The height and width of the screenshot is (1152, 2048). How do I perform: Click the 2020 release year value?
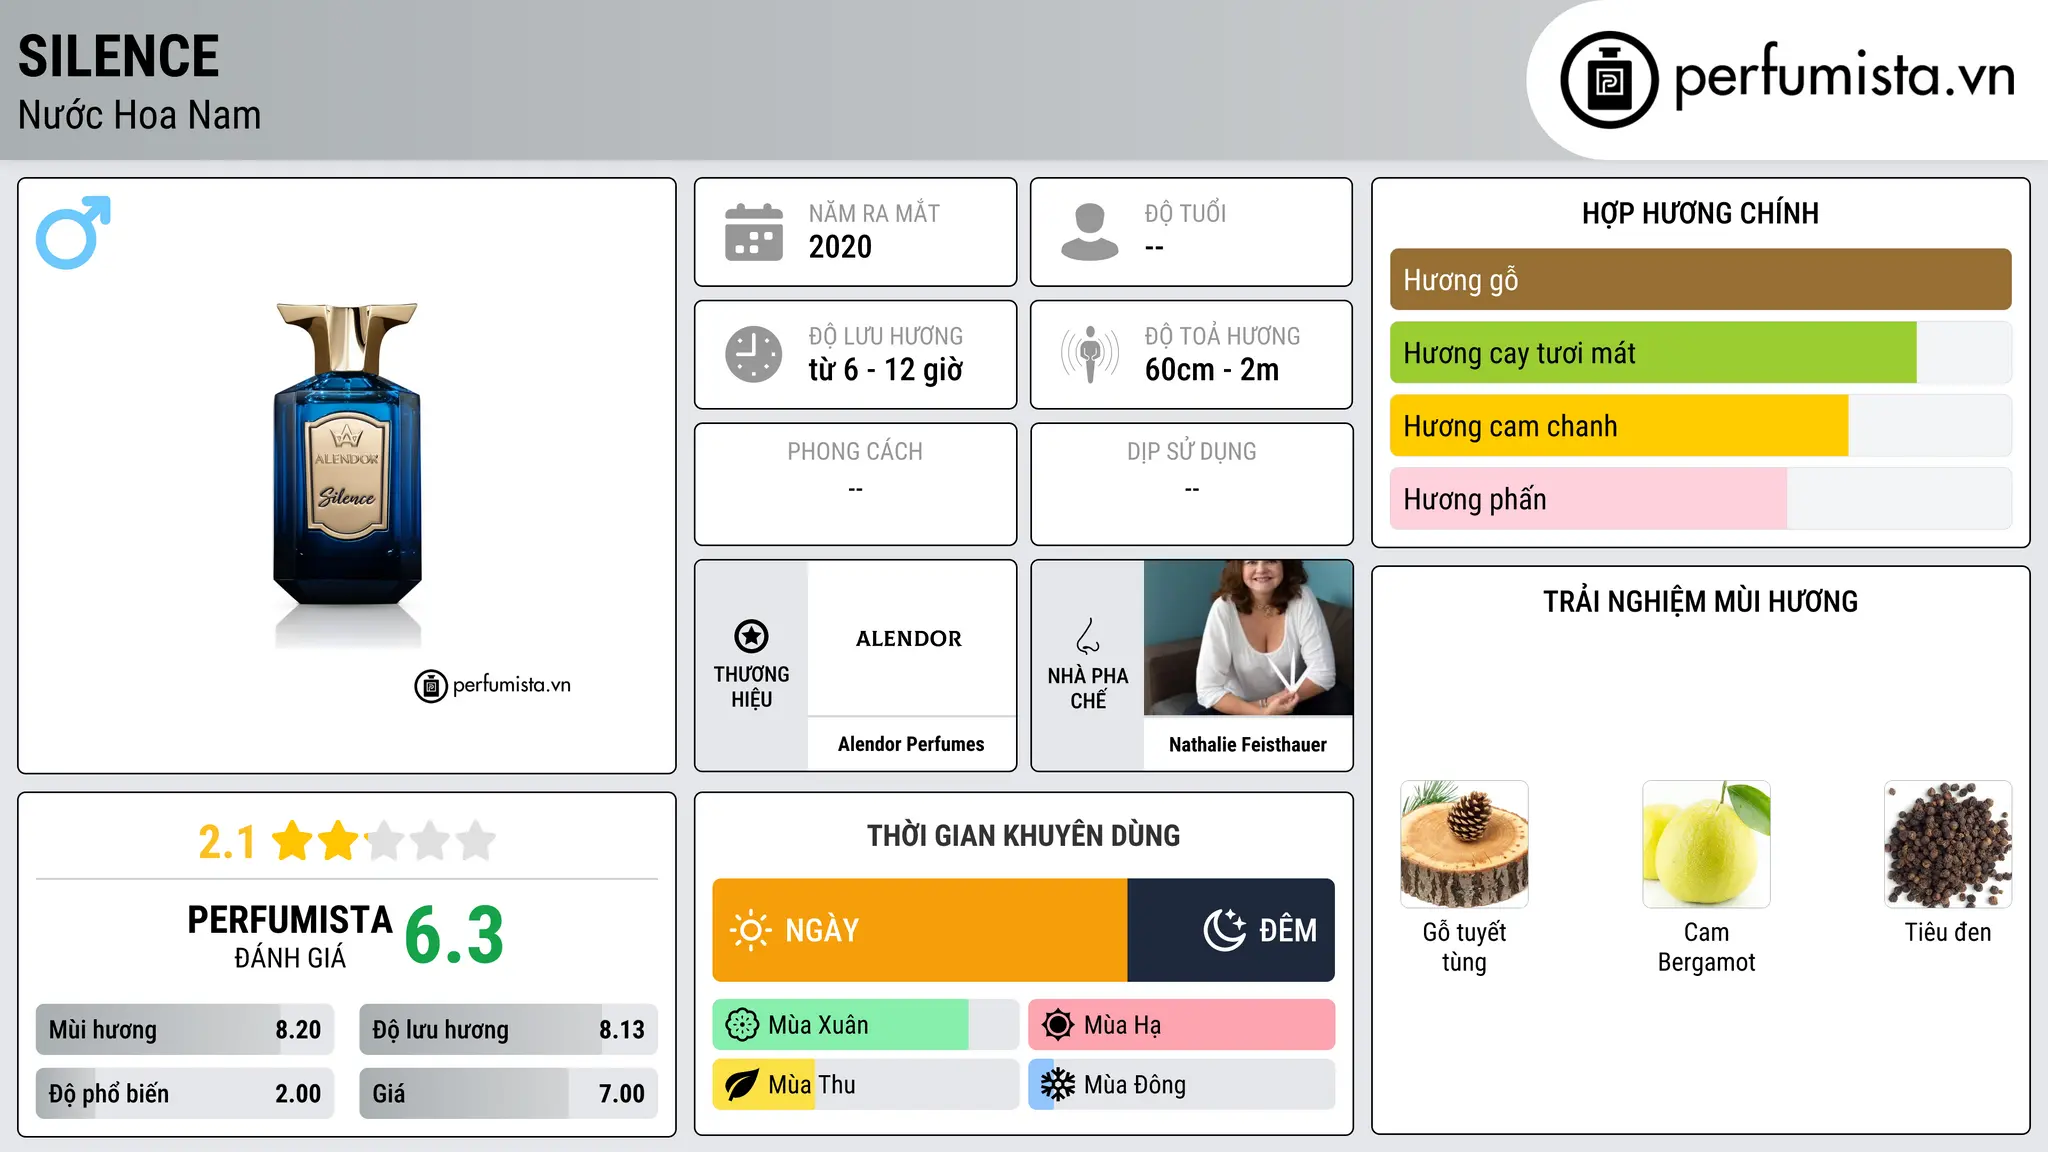[840, 247]
